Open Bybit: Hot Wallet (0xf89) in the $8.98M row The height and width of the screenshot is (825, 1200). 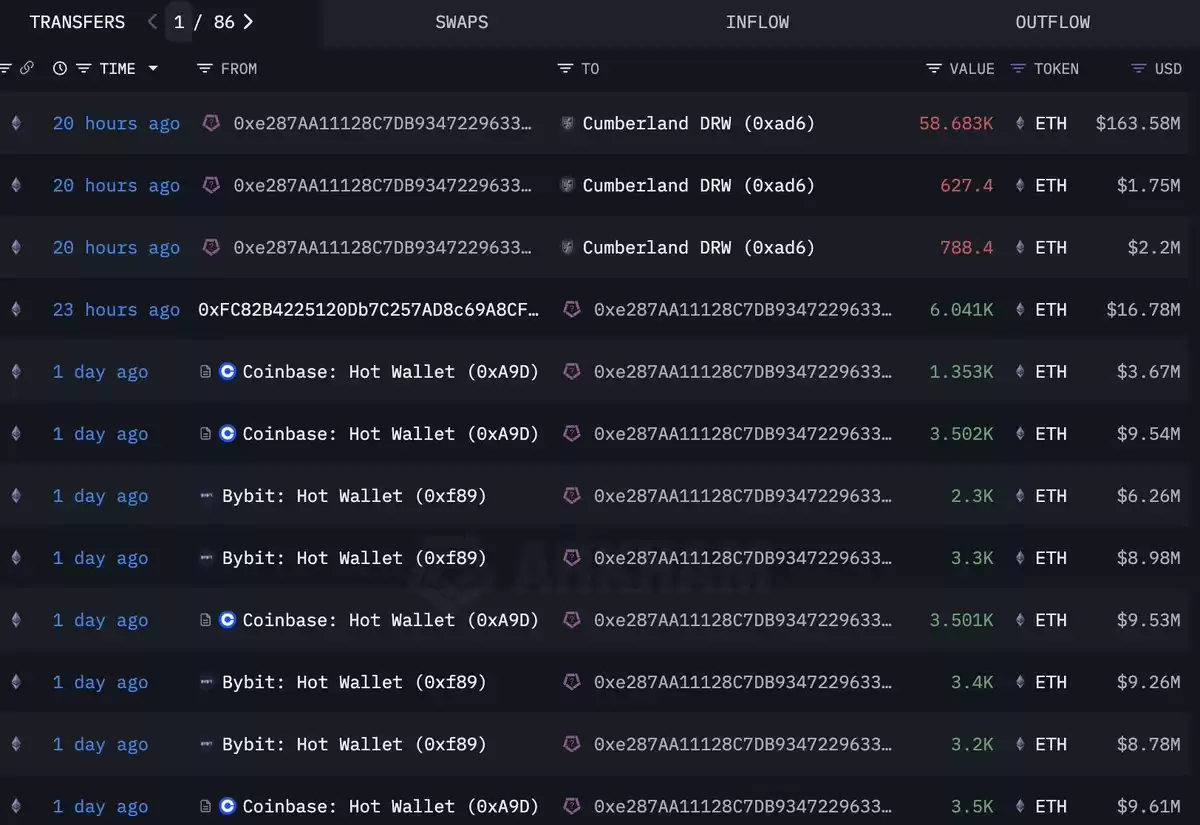[x=354, y=558]
